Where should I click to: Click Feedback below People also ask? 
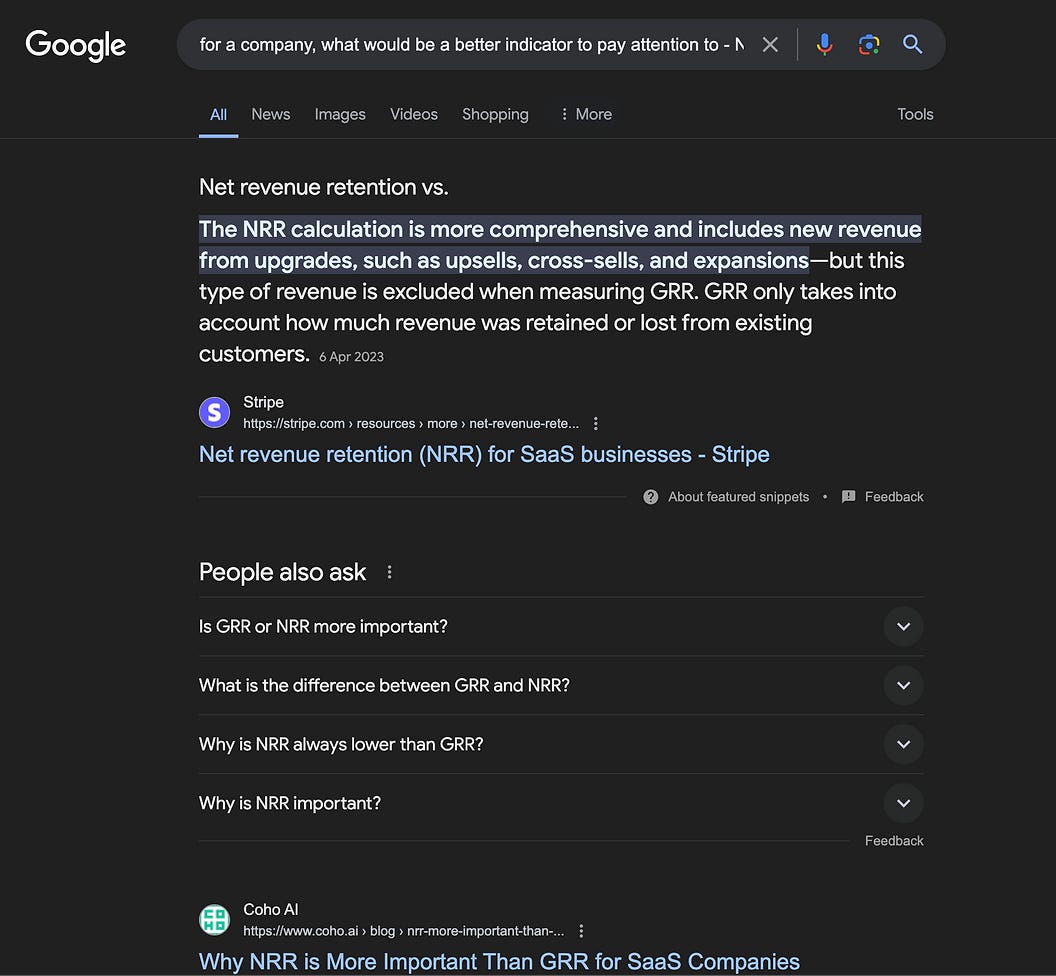(x=894, y=841)
